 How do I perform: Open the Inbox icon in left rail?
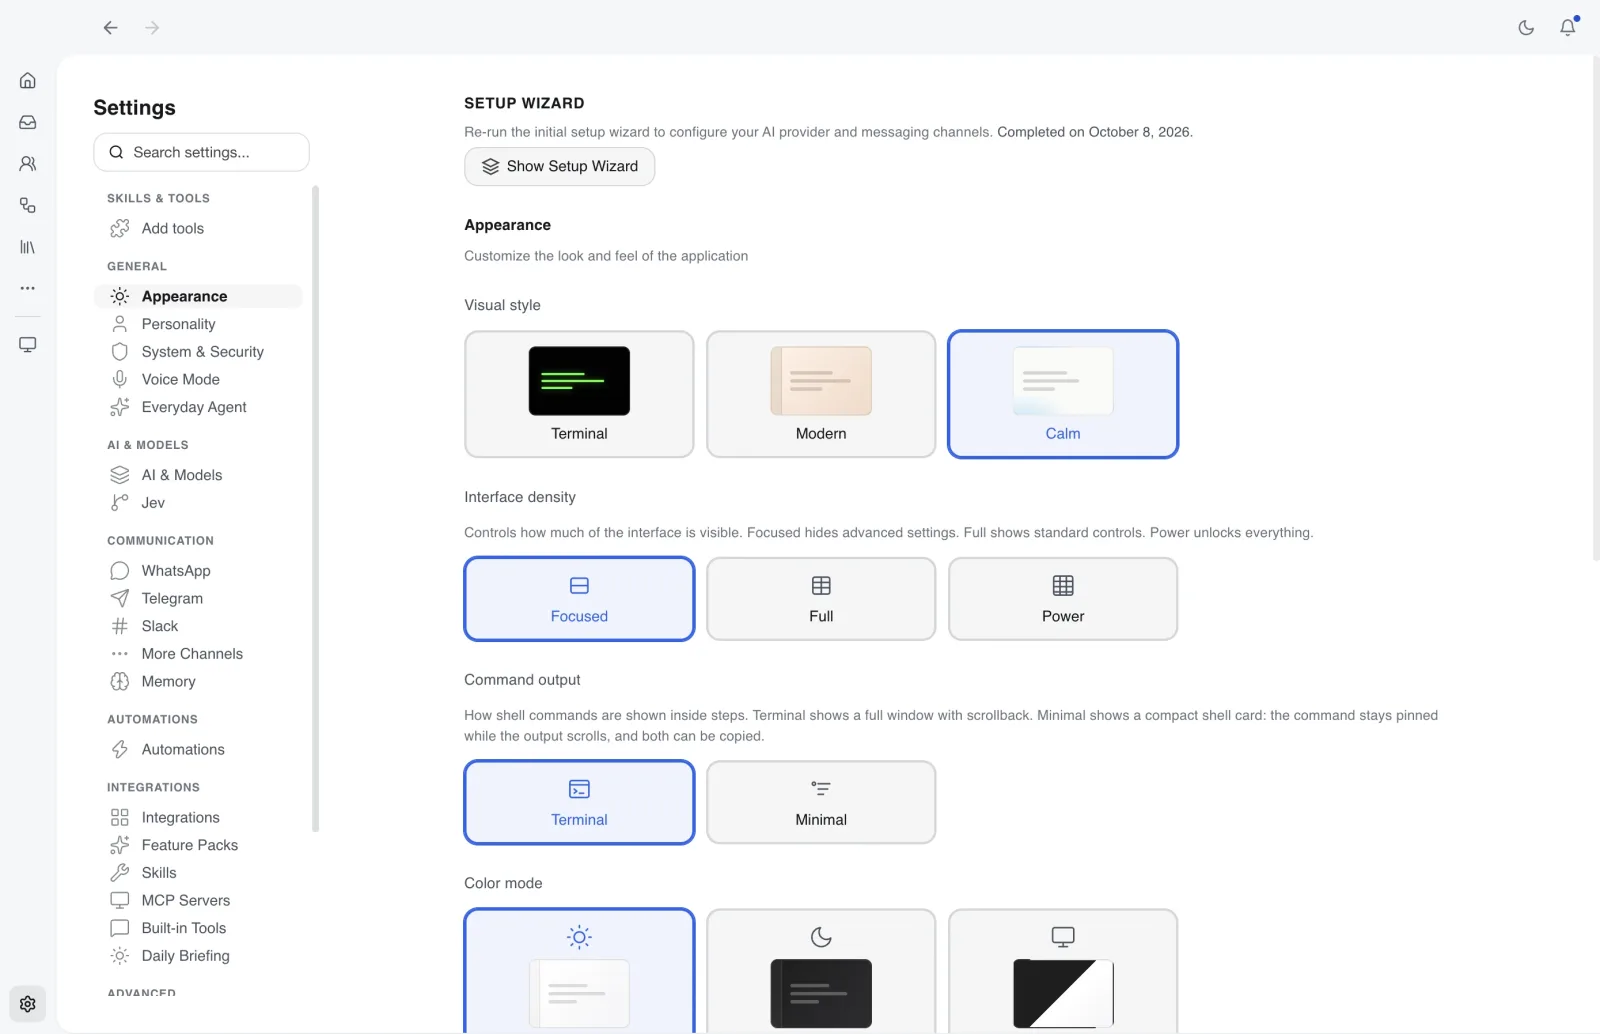28,122
